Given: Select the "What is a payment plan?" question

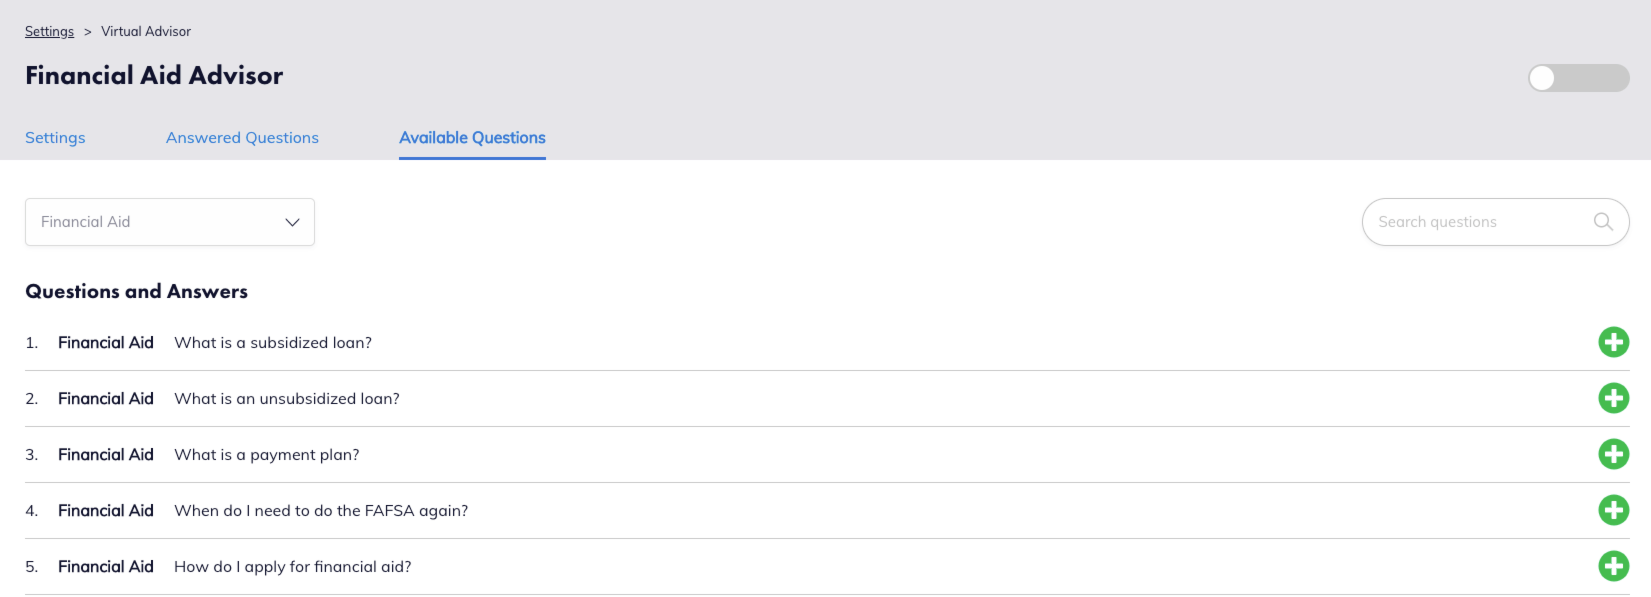Looking at the screenshot, I should 267,455.
